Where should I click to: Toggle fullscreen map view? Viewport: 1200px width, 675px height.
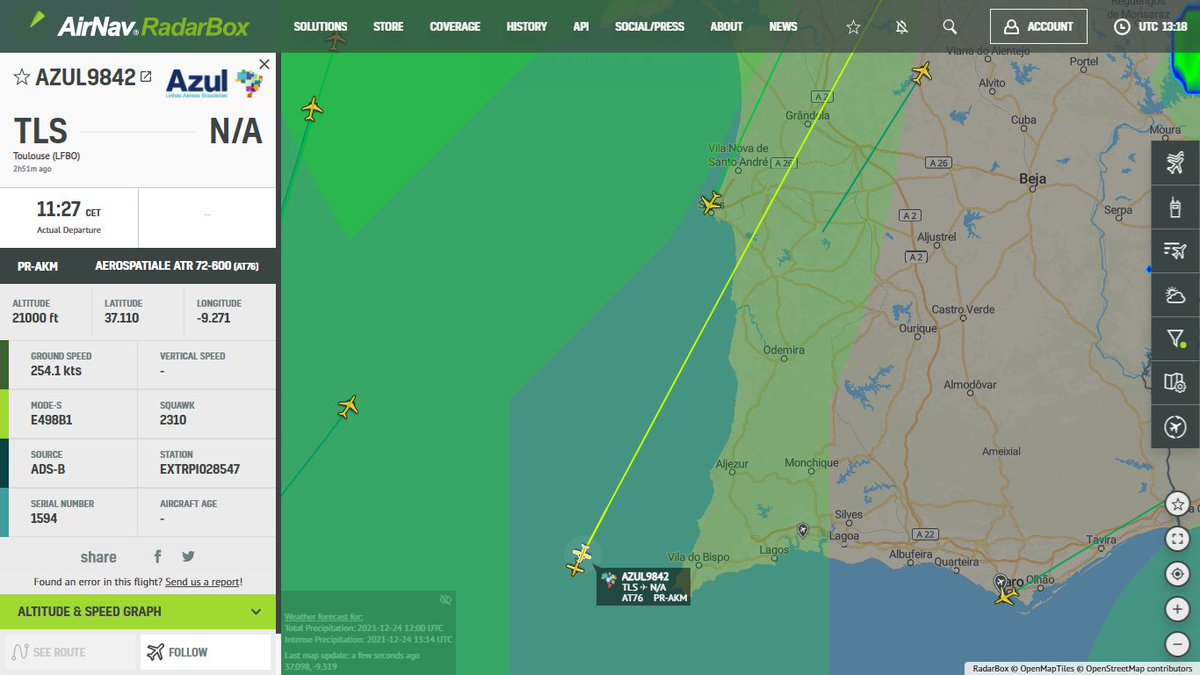pyautogui.click(x=1177, y=540)
